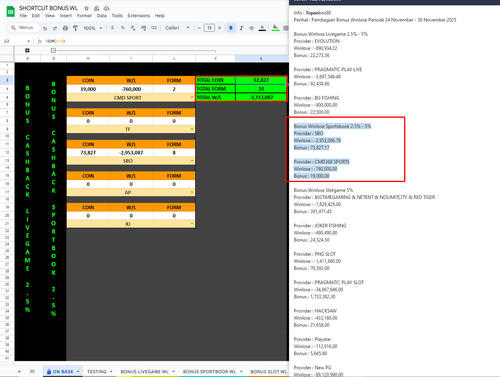Open the AP provider dropdown
The width and height of the screenshot is (500, 377).
(192, 192)
